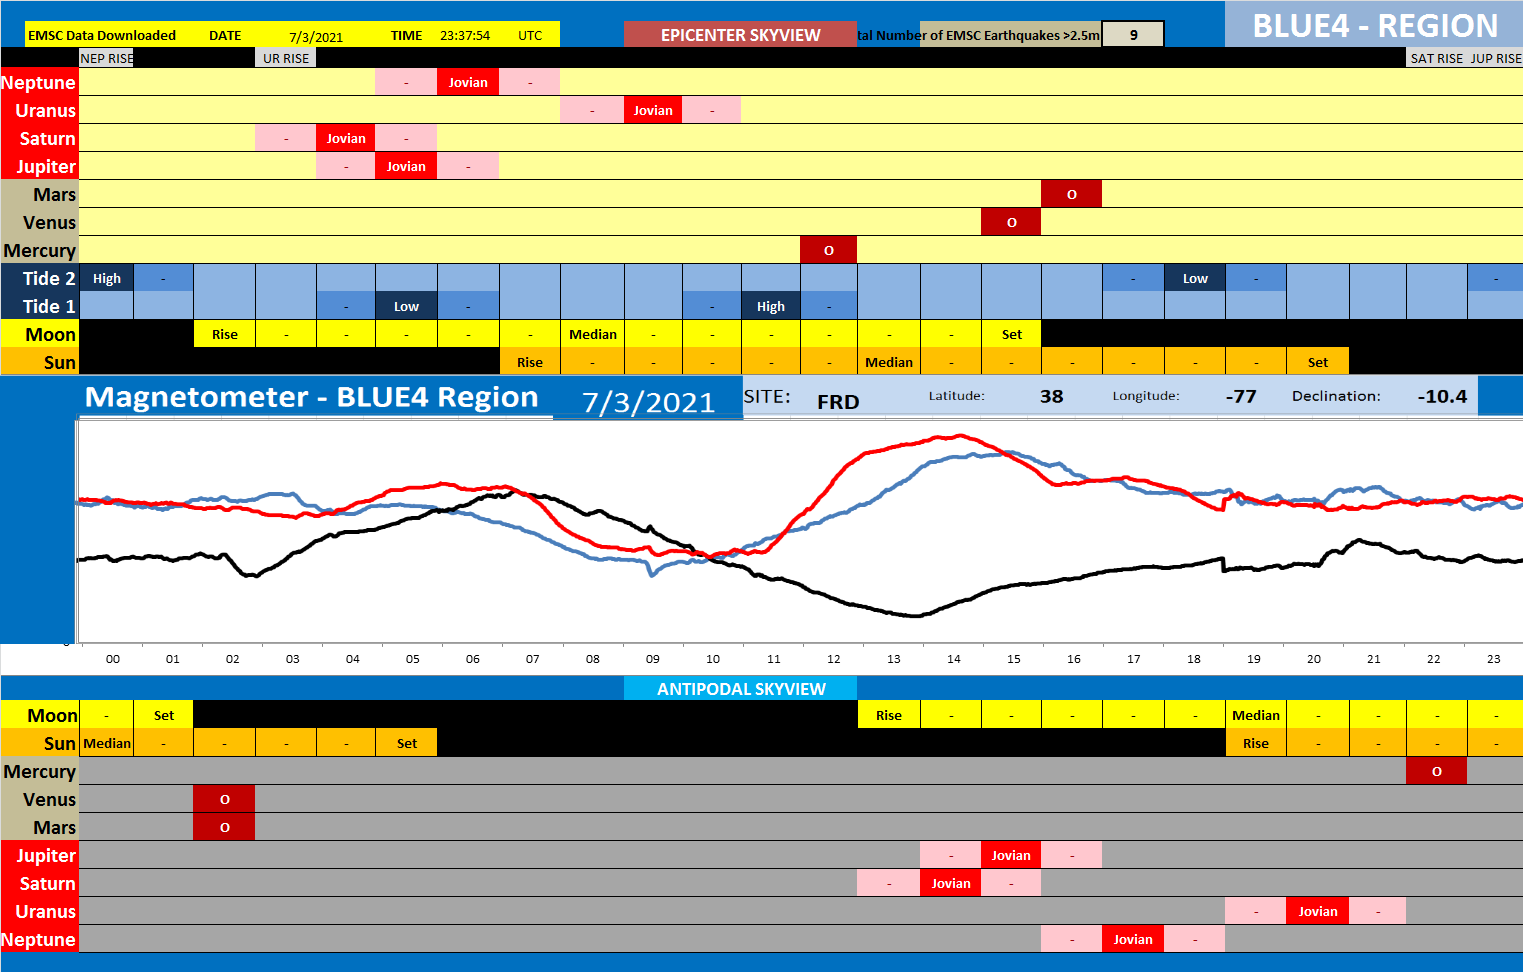Click the NEP RISE marker
The height and width of the screenshot is (972, 1523).
coord(106,58)
